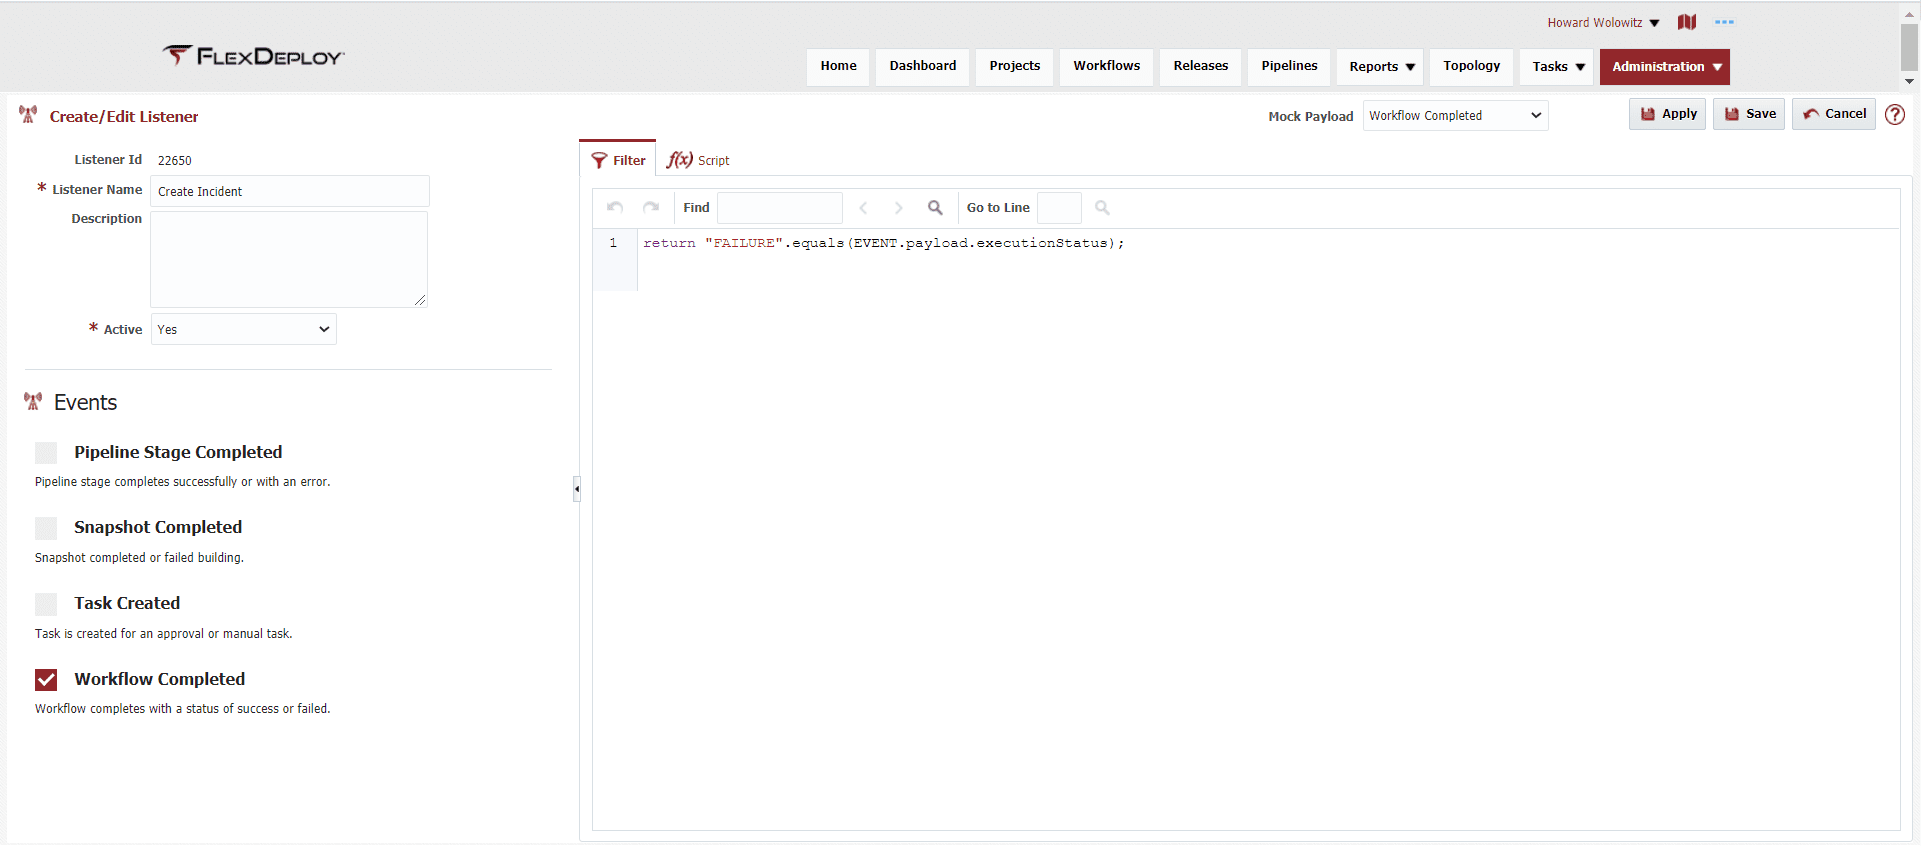Image resolution: width=1921 pixels, height=846 pixels.
Task: Uncheck Workflow Completed event
Action: tap(46, 680)
